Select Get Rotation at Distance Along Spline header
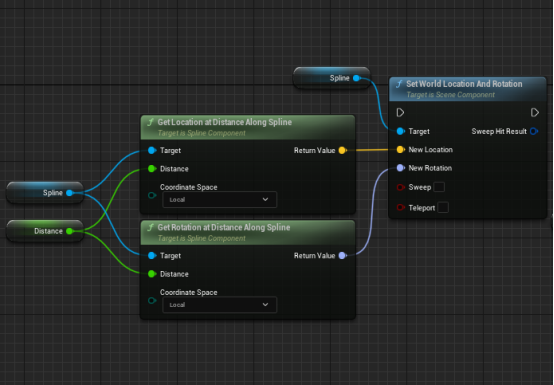Viewport: 554px width, 385px height. tap(248, 232)
